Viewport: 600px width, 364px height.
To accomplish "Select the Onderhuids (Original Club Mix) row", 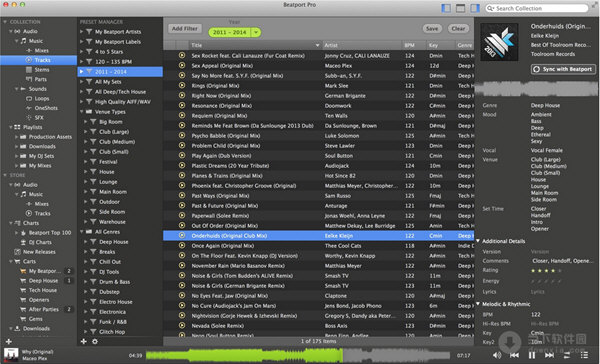I will [x=319, y=236].
